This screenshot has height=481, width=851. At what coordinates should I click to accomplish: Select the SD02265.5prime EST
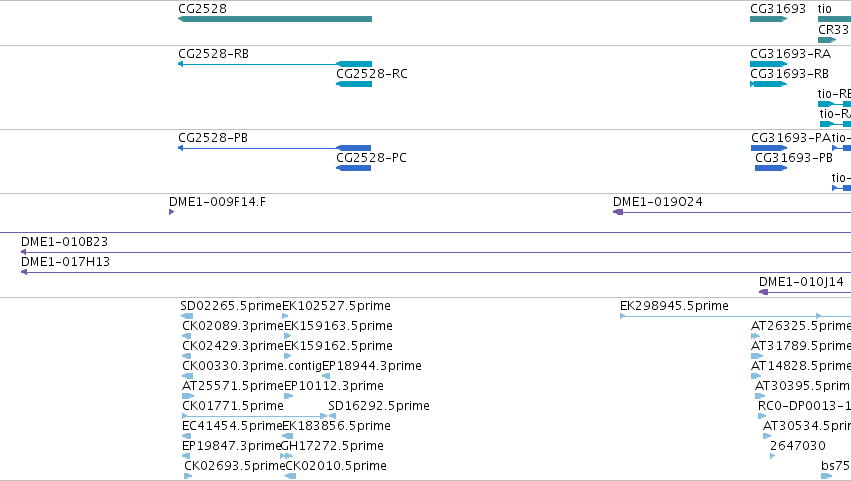[x=187, y=316]
